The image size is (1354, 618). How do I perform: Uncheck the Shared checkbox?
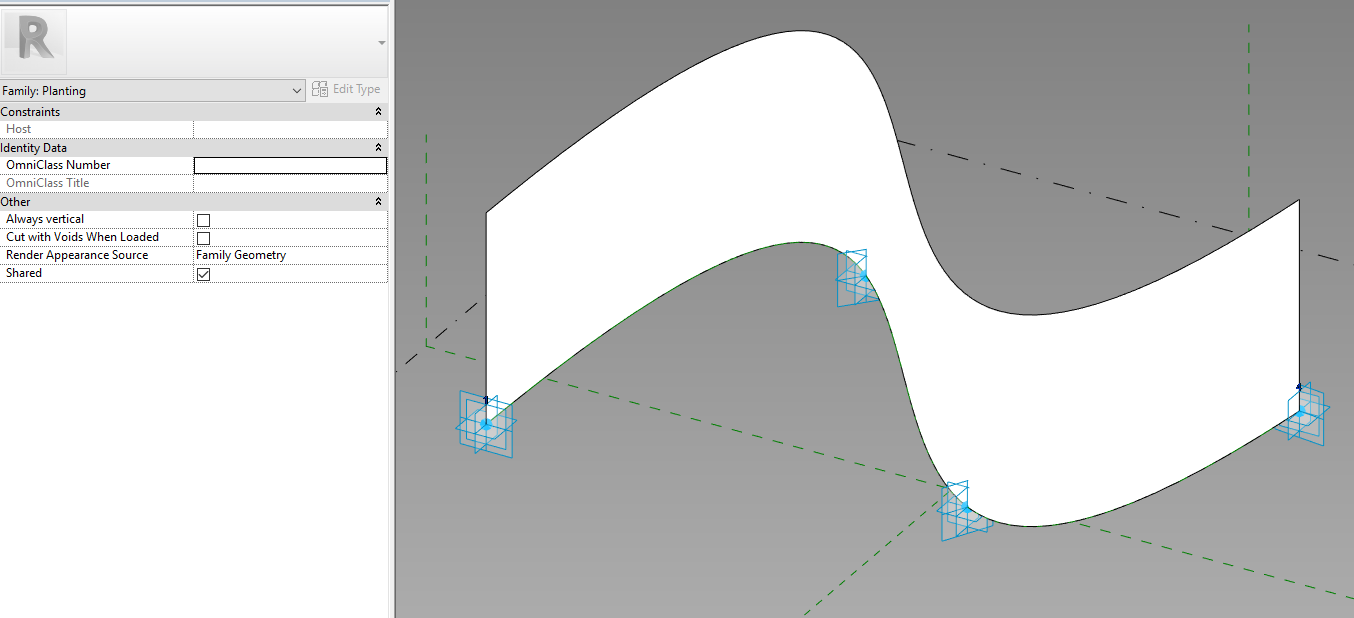tap(203, 273)
